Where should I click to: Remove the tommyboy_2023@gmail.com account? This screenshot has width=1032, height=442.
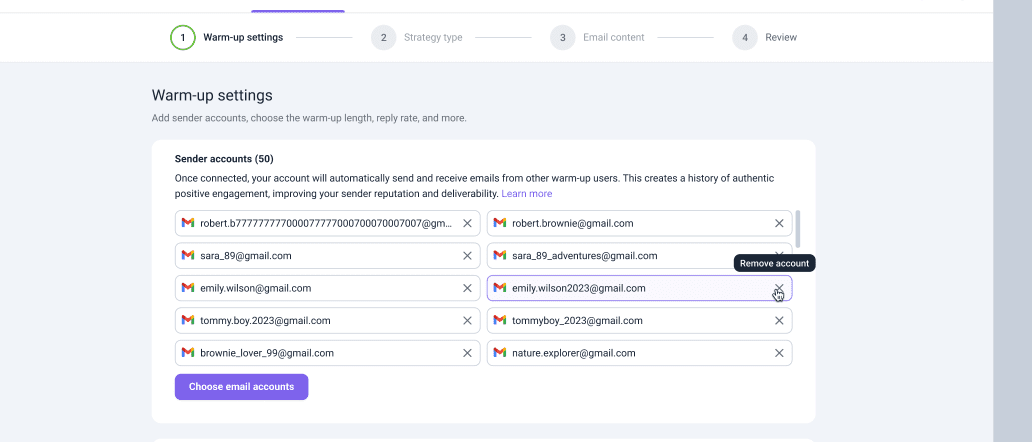779,321
